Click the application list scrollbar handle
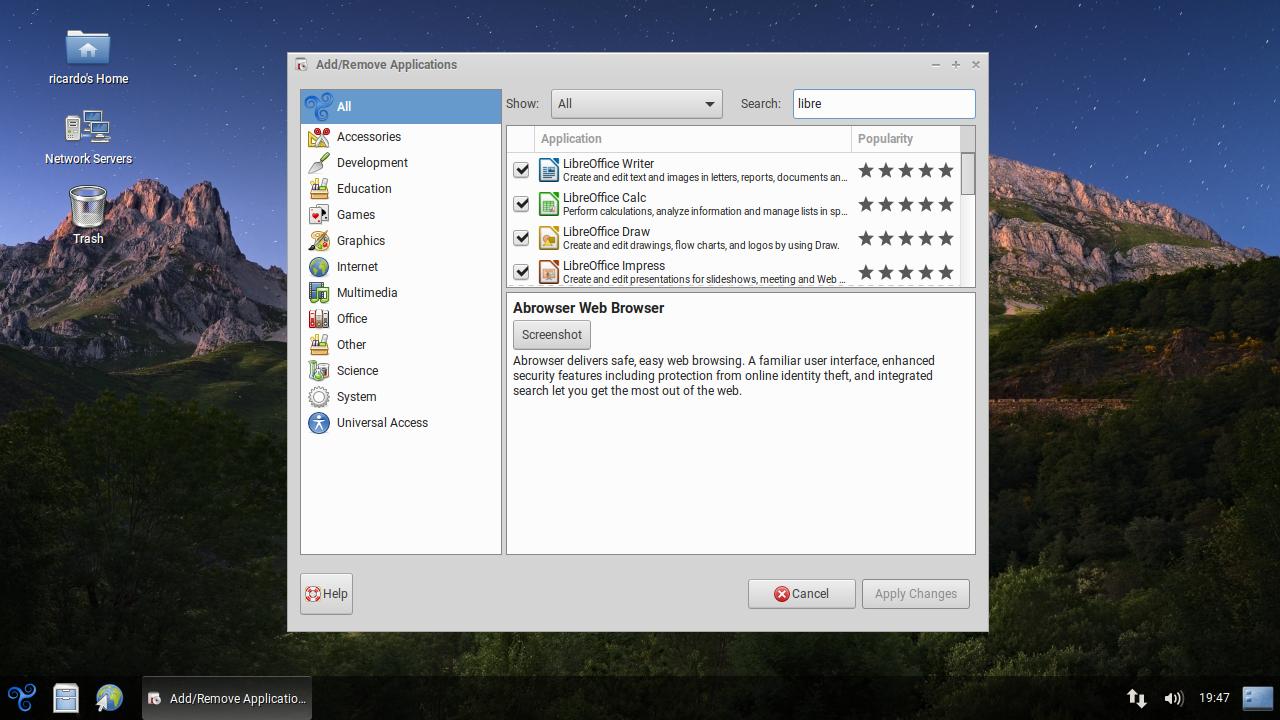 coord(967,174)
